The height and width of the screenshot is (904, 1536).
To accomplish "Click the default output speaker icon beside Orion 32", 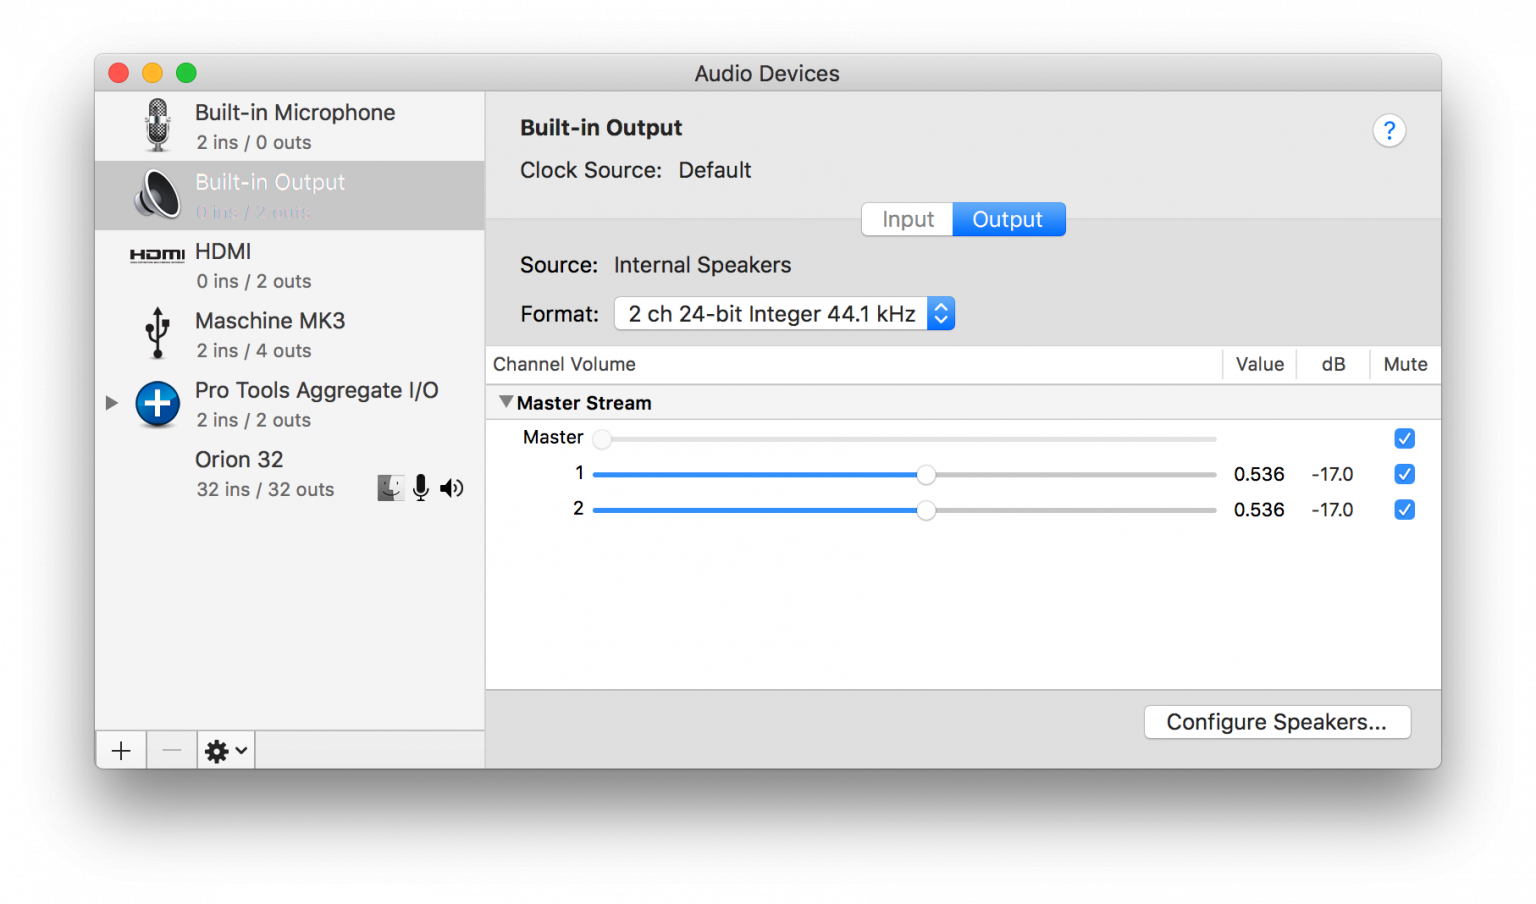I will (452, 488).
